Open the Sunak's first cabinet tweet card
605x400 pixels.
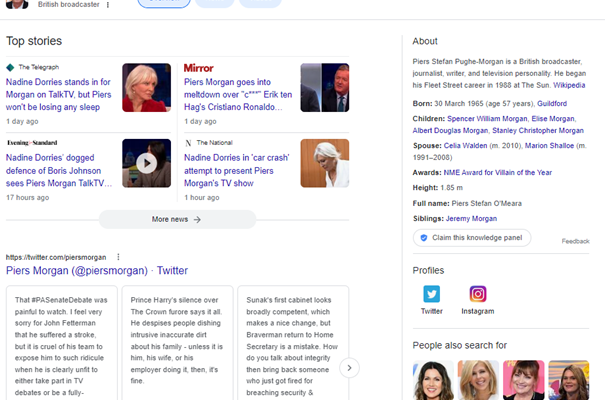(x=293, y=343)
